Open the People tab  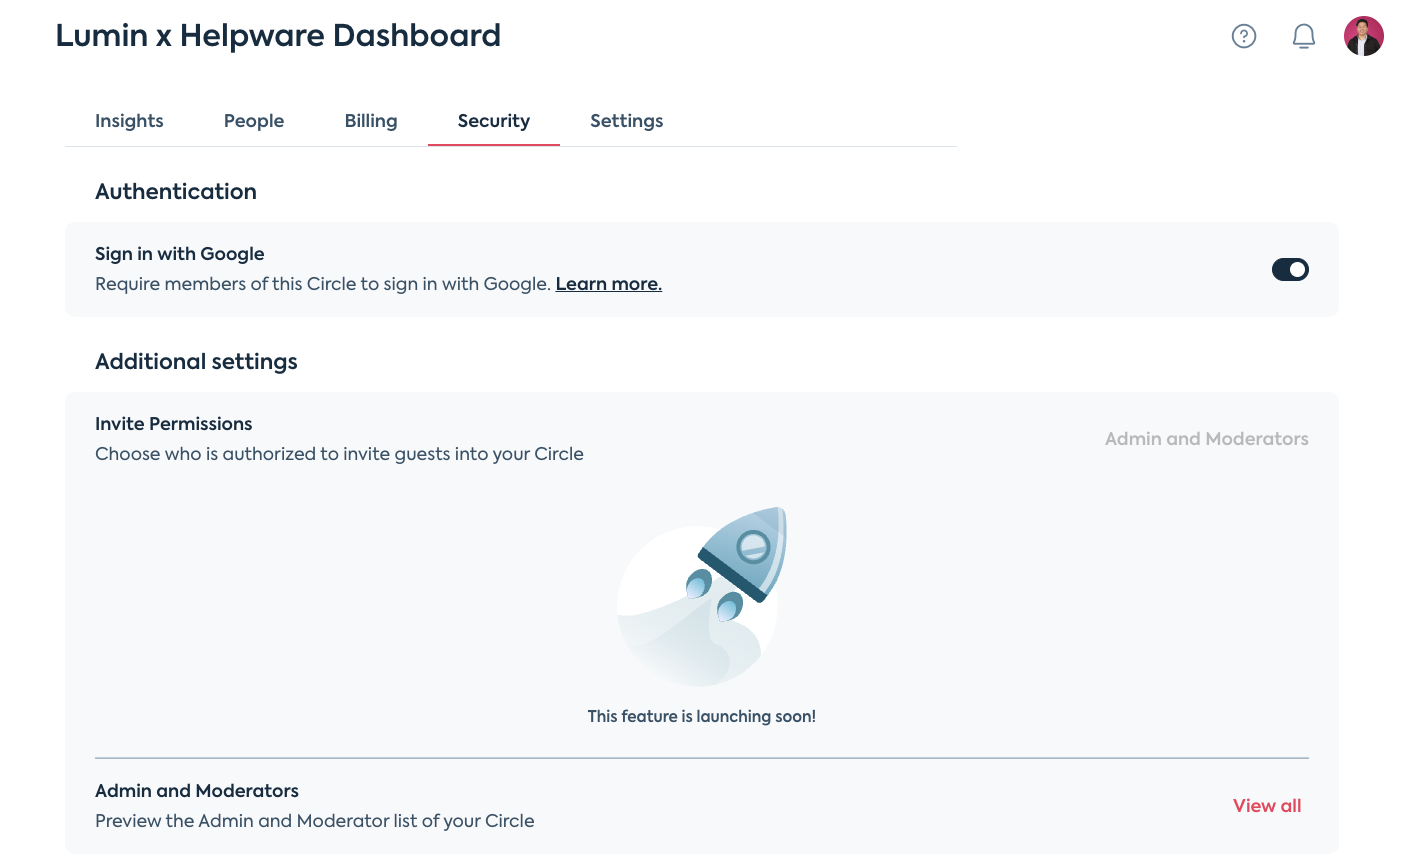[253, 120]
